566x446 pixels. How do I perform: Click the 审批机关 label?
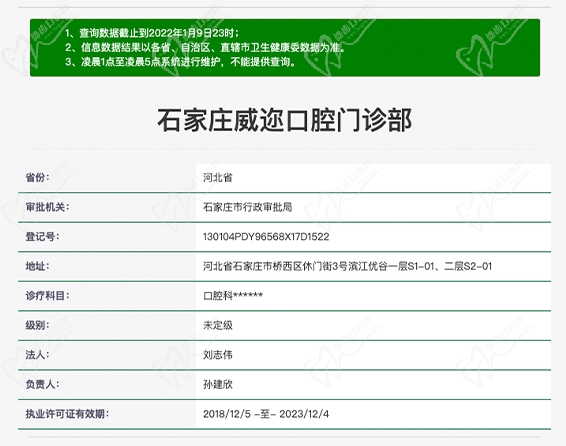tap(47, 207)
